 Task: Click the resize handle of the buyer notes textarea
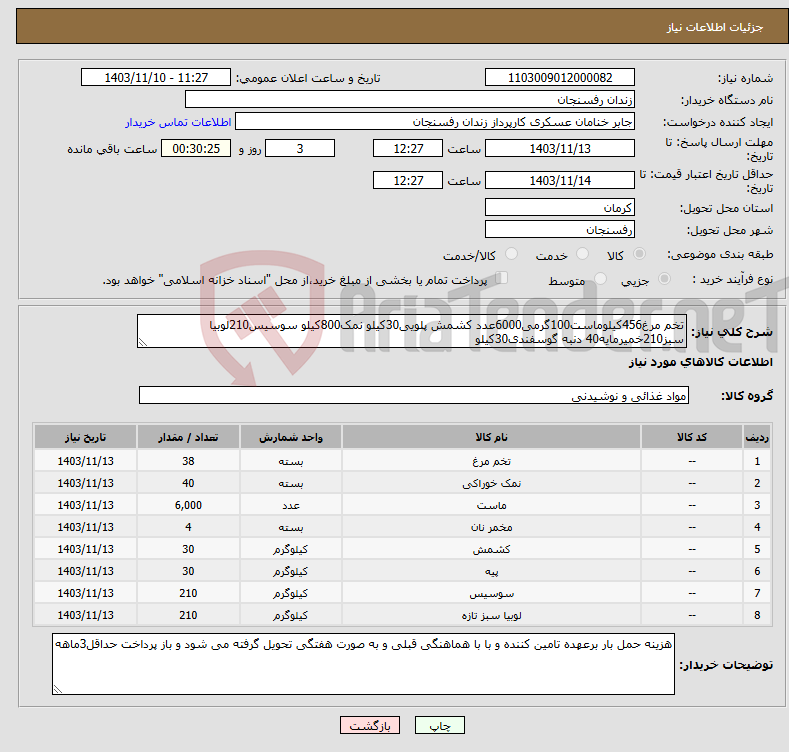coord(58,690)
